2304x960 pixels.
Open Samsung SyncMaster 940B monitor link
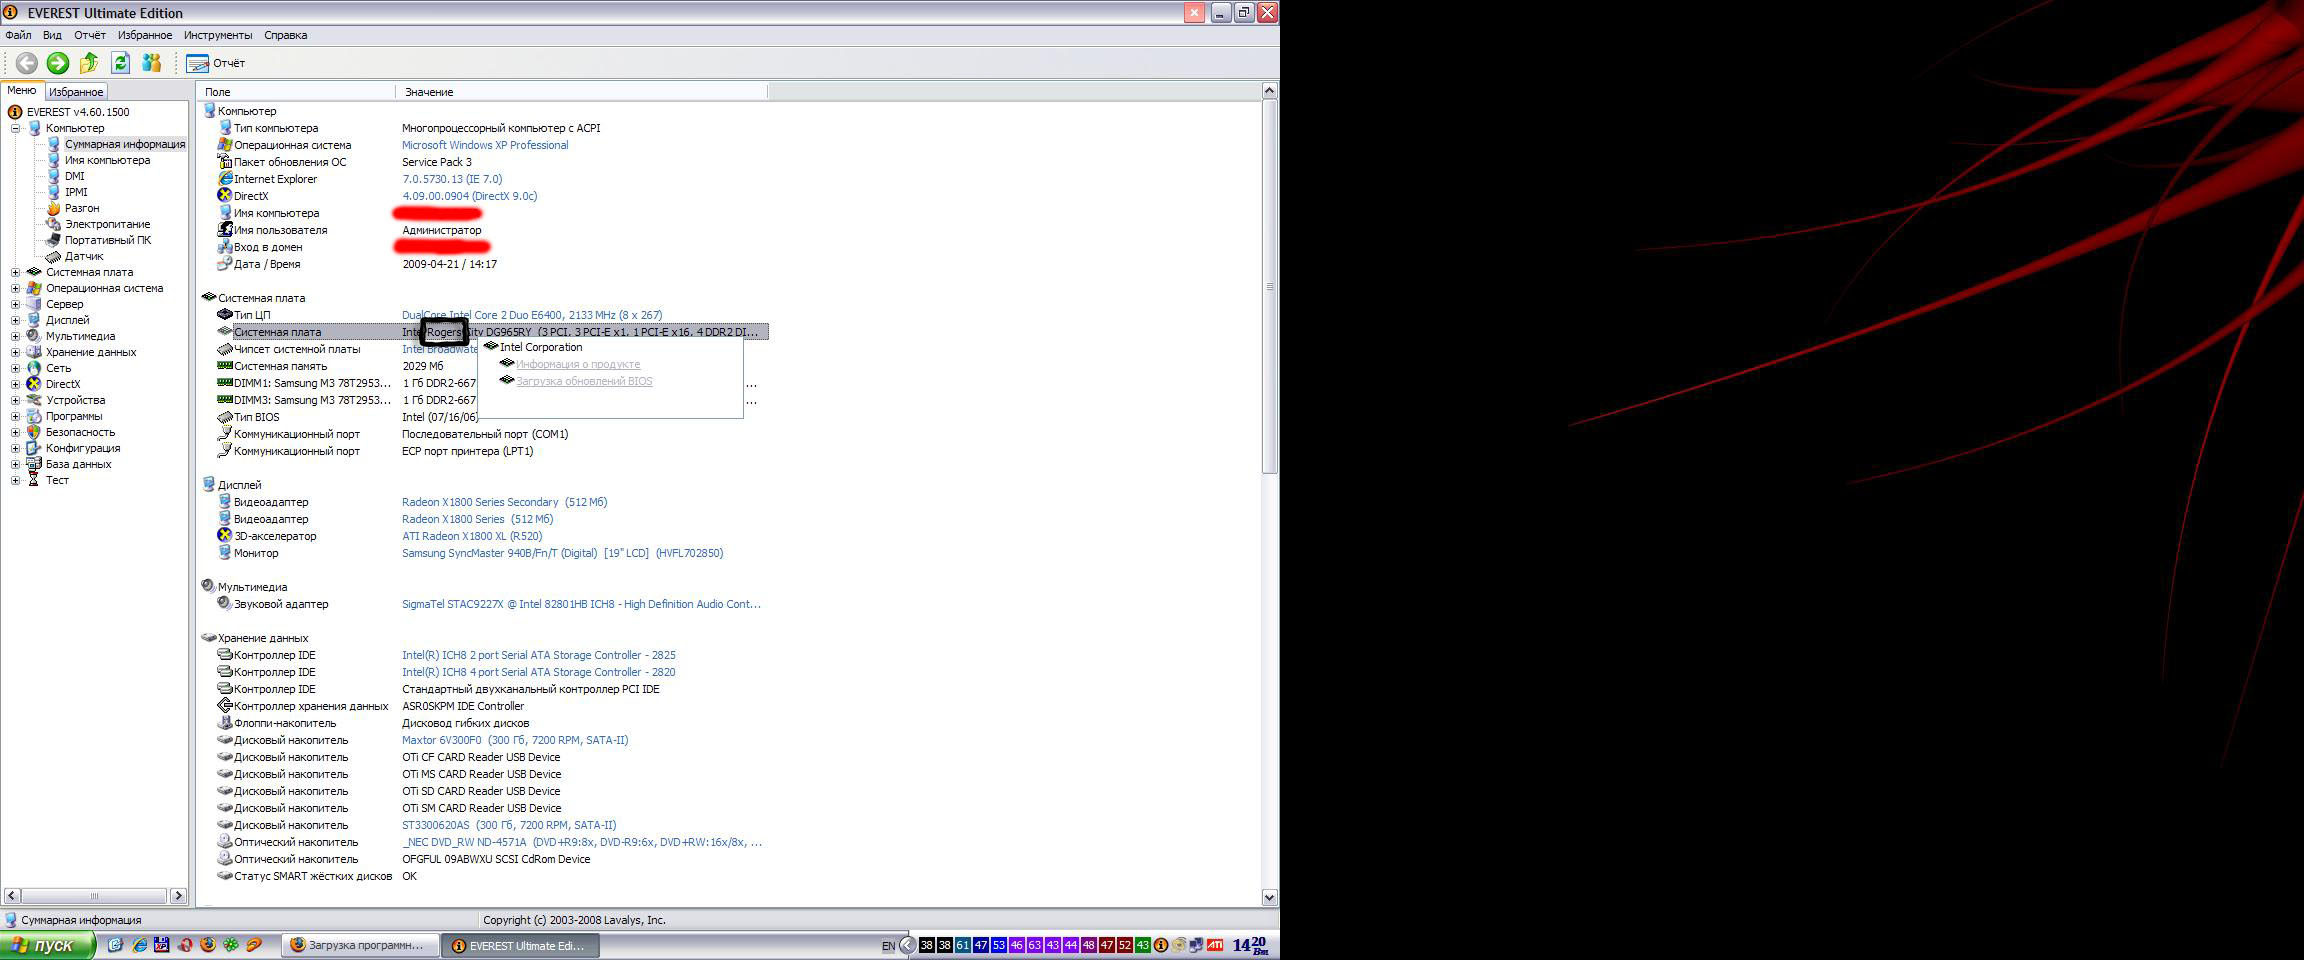coord(562,553)
